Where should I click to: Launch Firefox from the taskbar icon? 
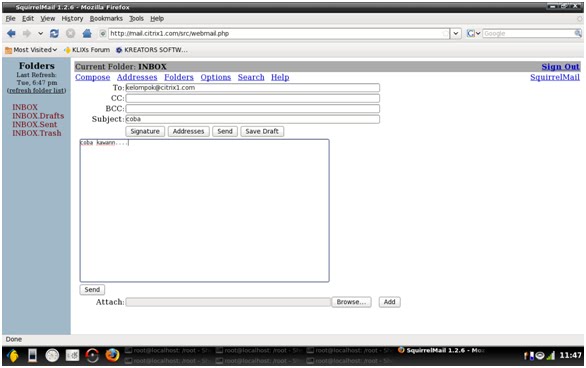tap(112, 355)
